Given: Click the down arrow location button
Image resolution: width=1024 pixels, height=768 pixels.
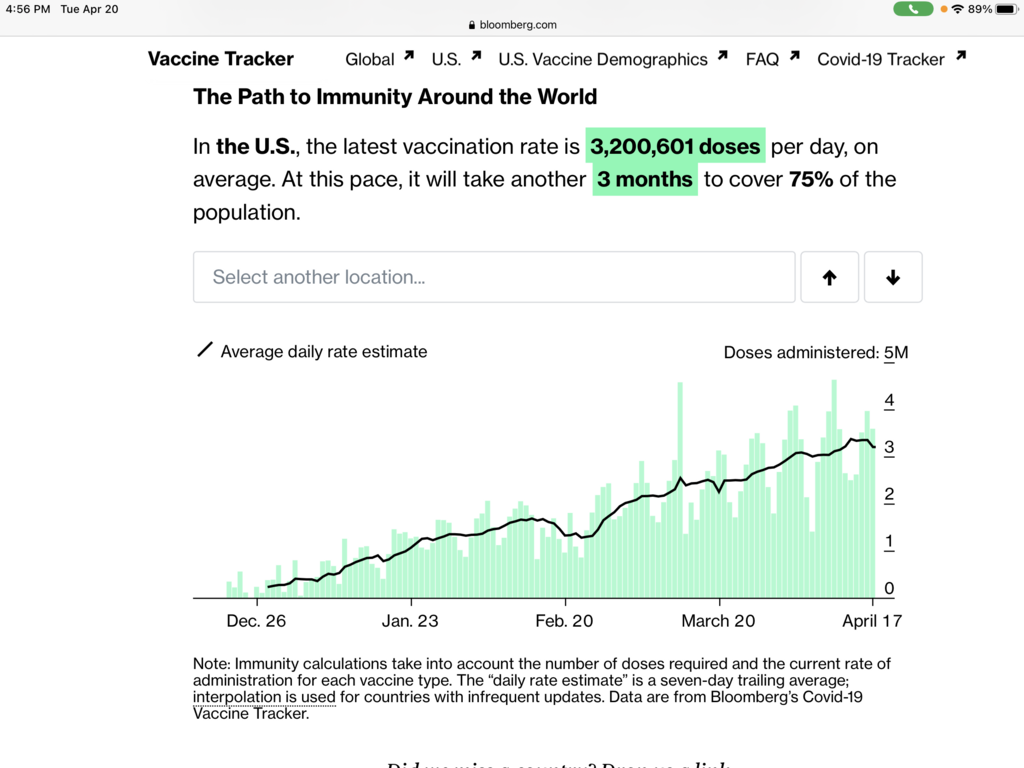Looking at the screenshot, I should pos(893,277).
